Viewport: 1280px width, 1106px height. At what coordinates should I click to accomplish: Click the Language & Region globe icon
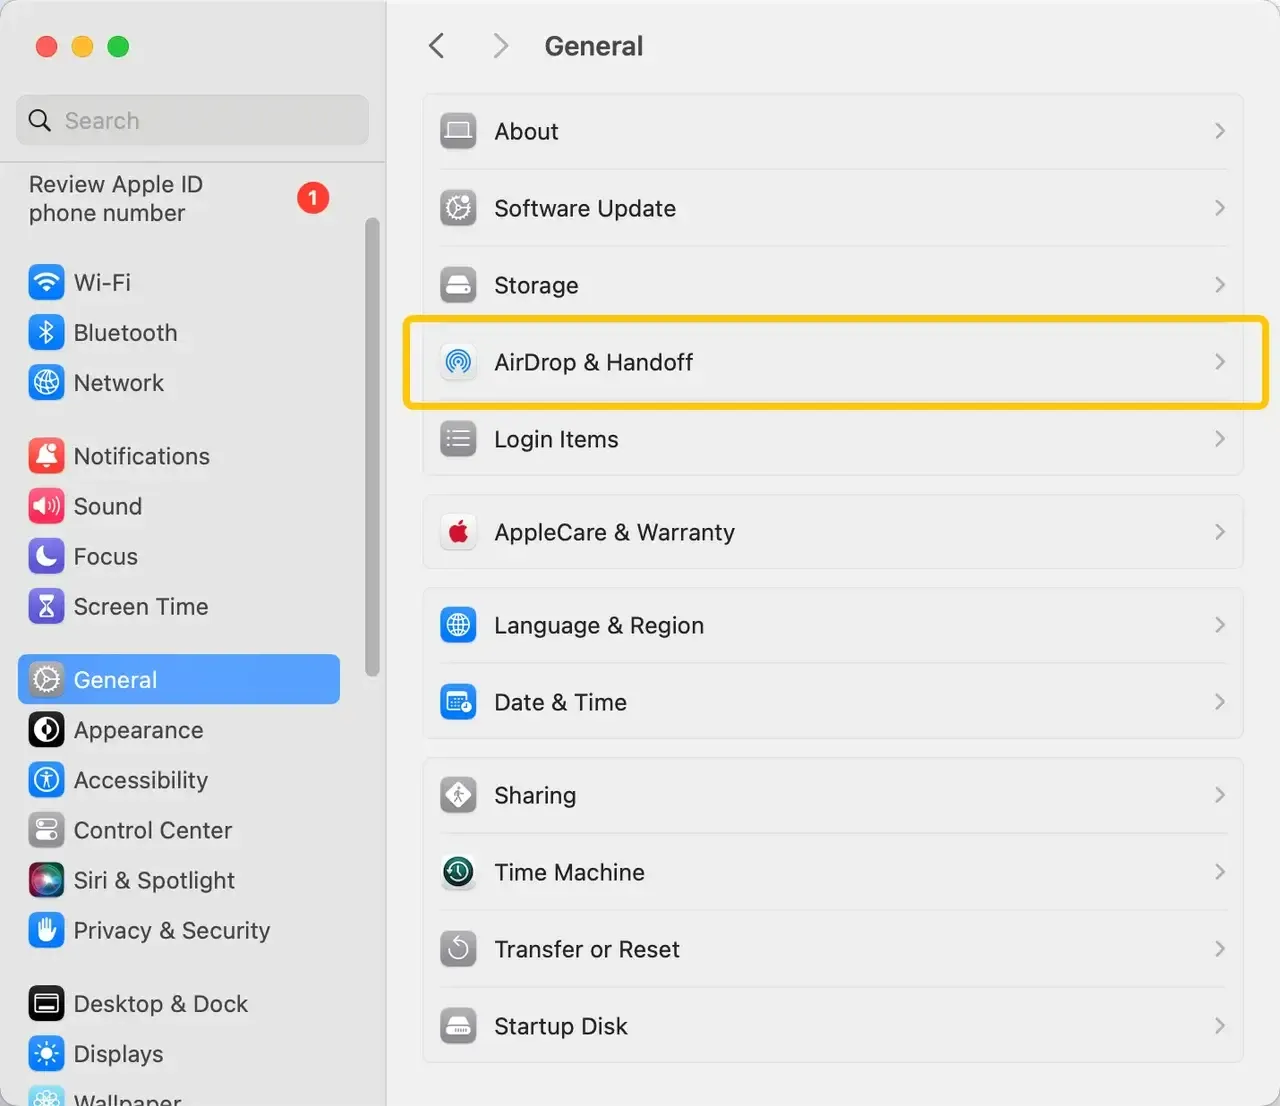tap(458, 625)
